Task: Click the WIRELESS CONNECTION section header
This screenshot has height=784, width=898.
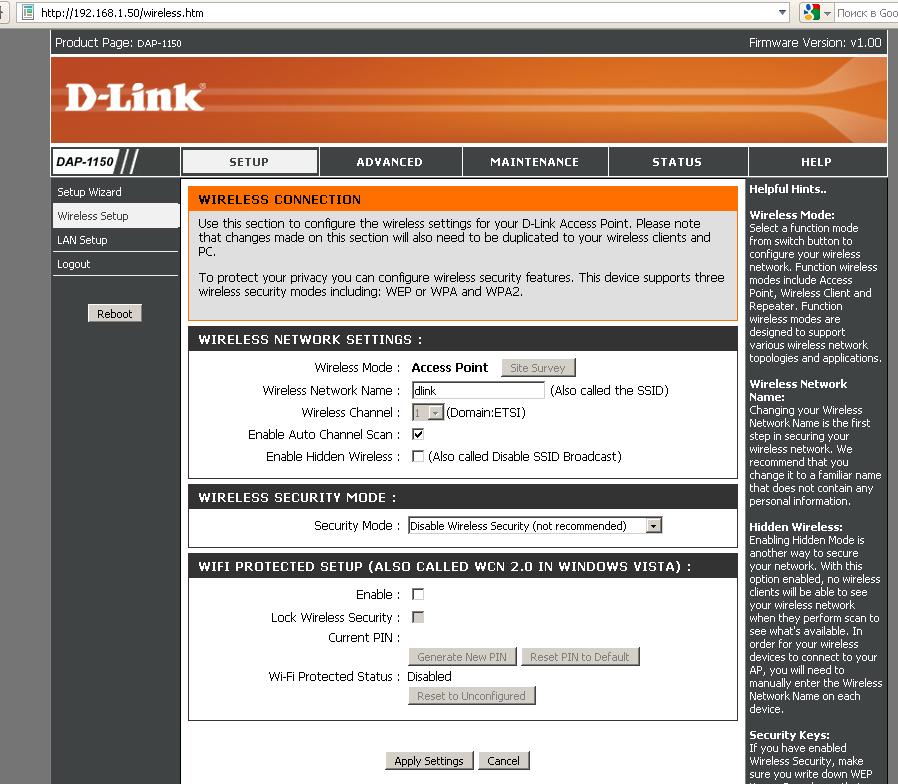Action: click(463, 199)
